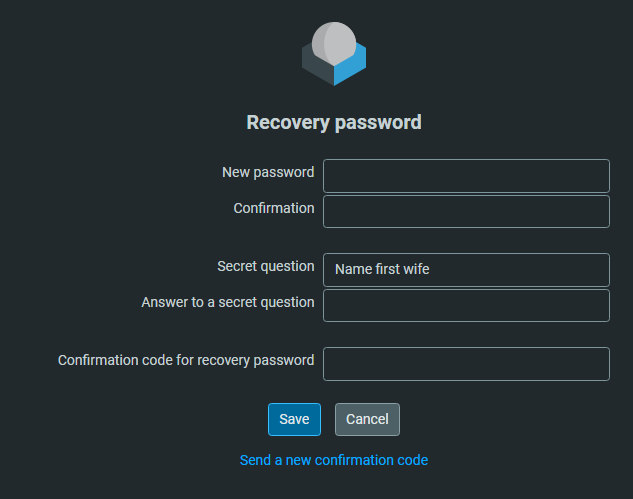
Task: Save the new recovery password
Action: [x=294, y=419]
